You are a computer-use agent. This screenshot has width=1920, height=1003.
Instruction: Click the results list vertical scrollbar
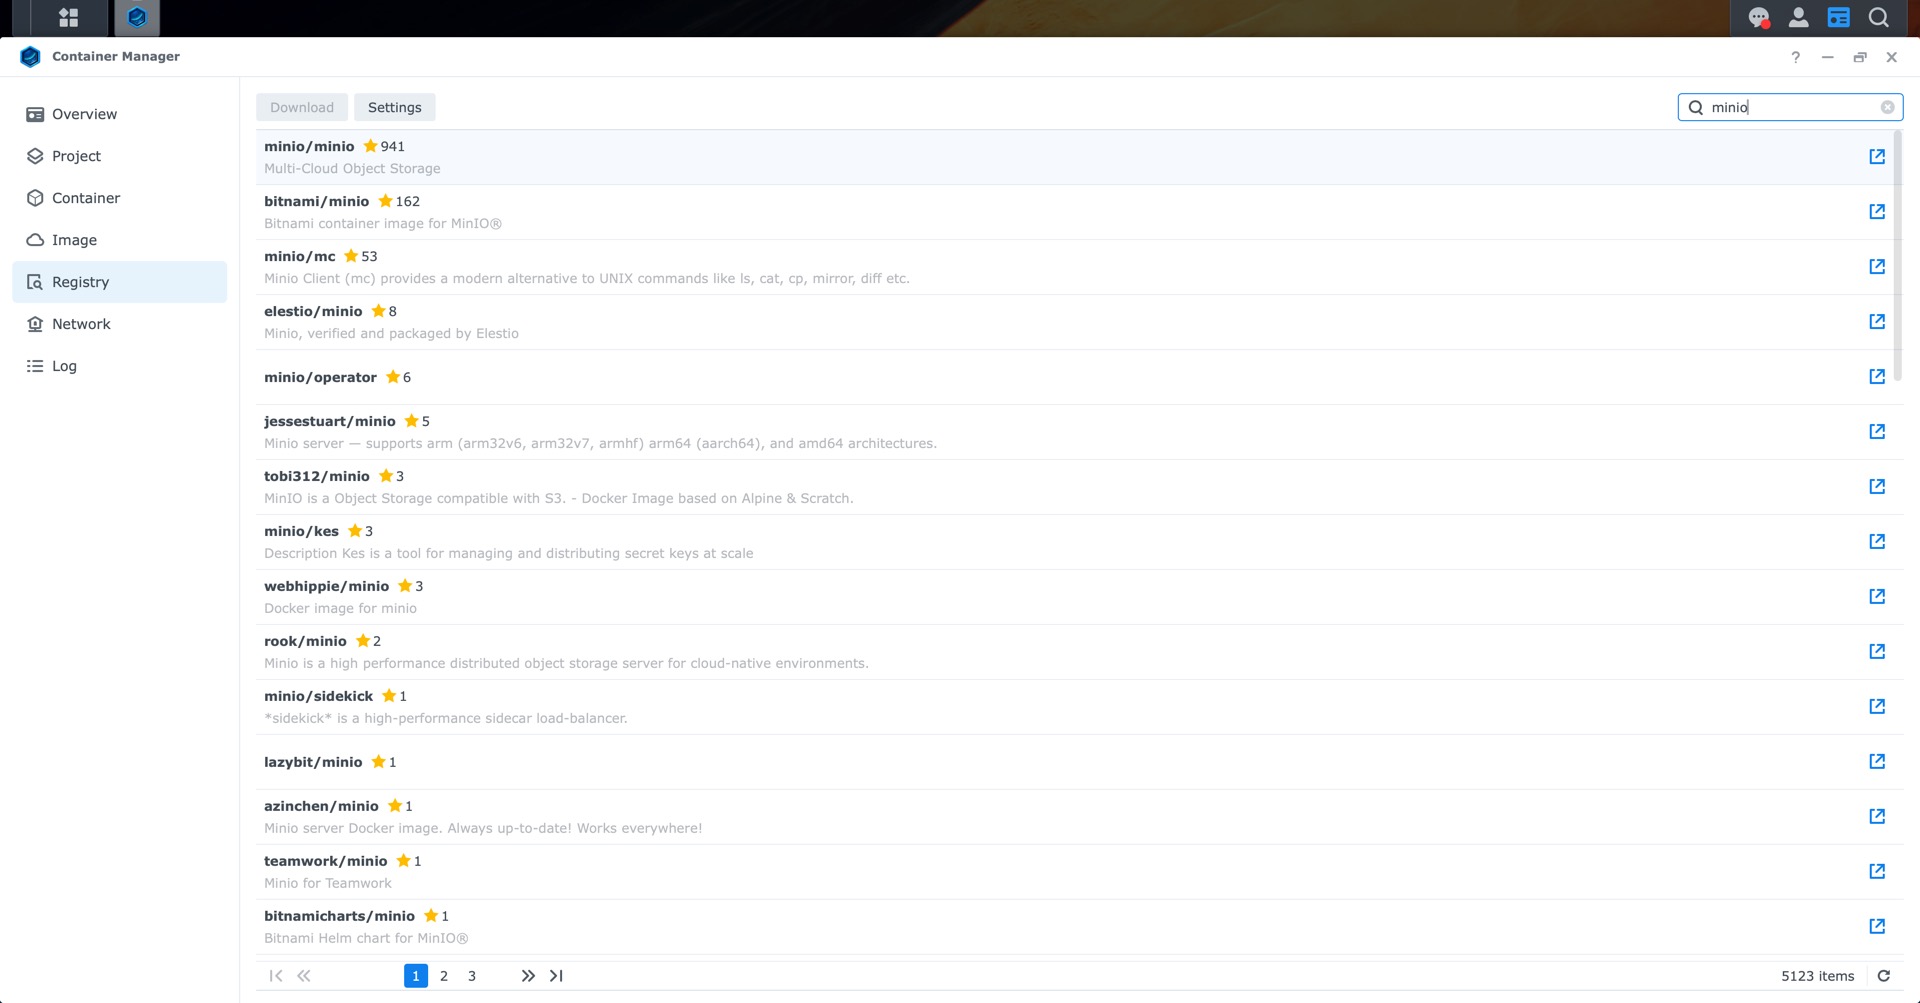1898,255
